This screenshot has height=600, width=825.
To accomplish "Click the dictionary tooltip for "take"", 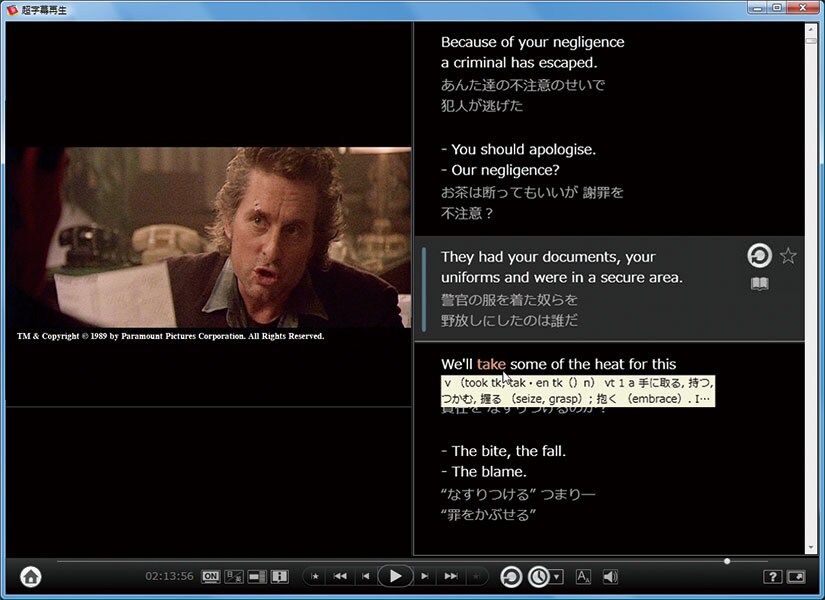I will click(578, 391).
